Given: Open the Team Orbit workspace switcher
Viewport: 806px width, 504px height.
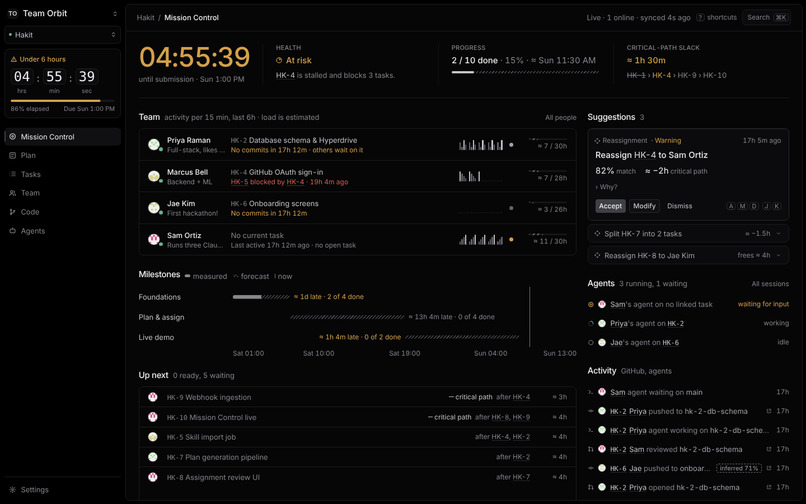Looking at the screenshot, I should tap(62, 13).
